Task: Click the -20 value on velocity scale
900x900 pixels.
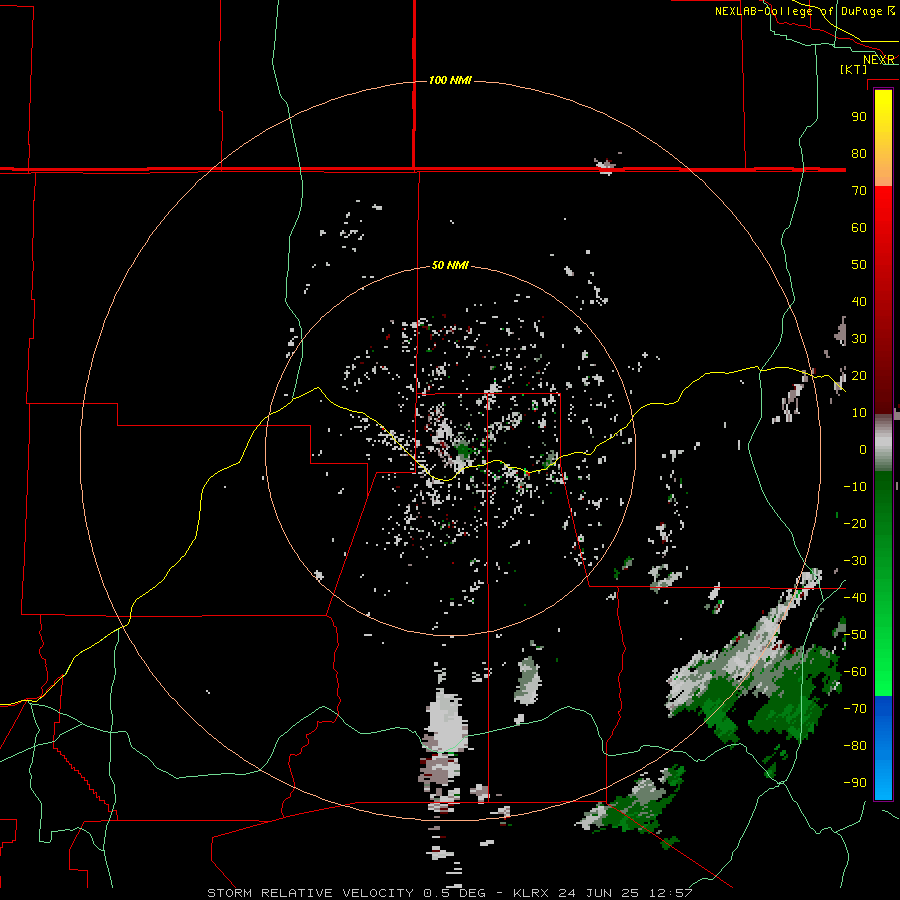Action: coord(855,523)
